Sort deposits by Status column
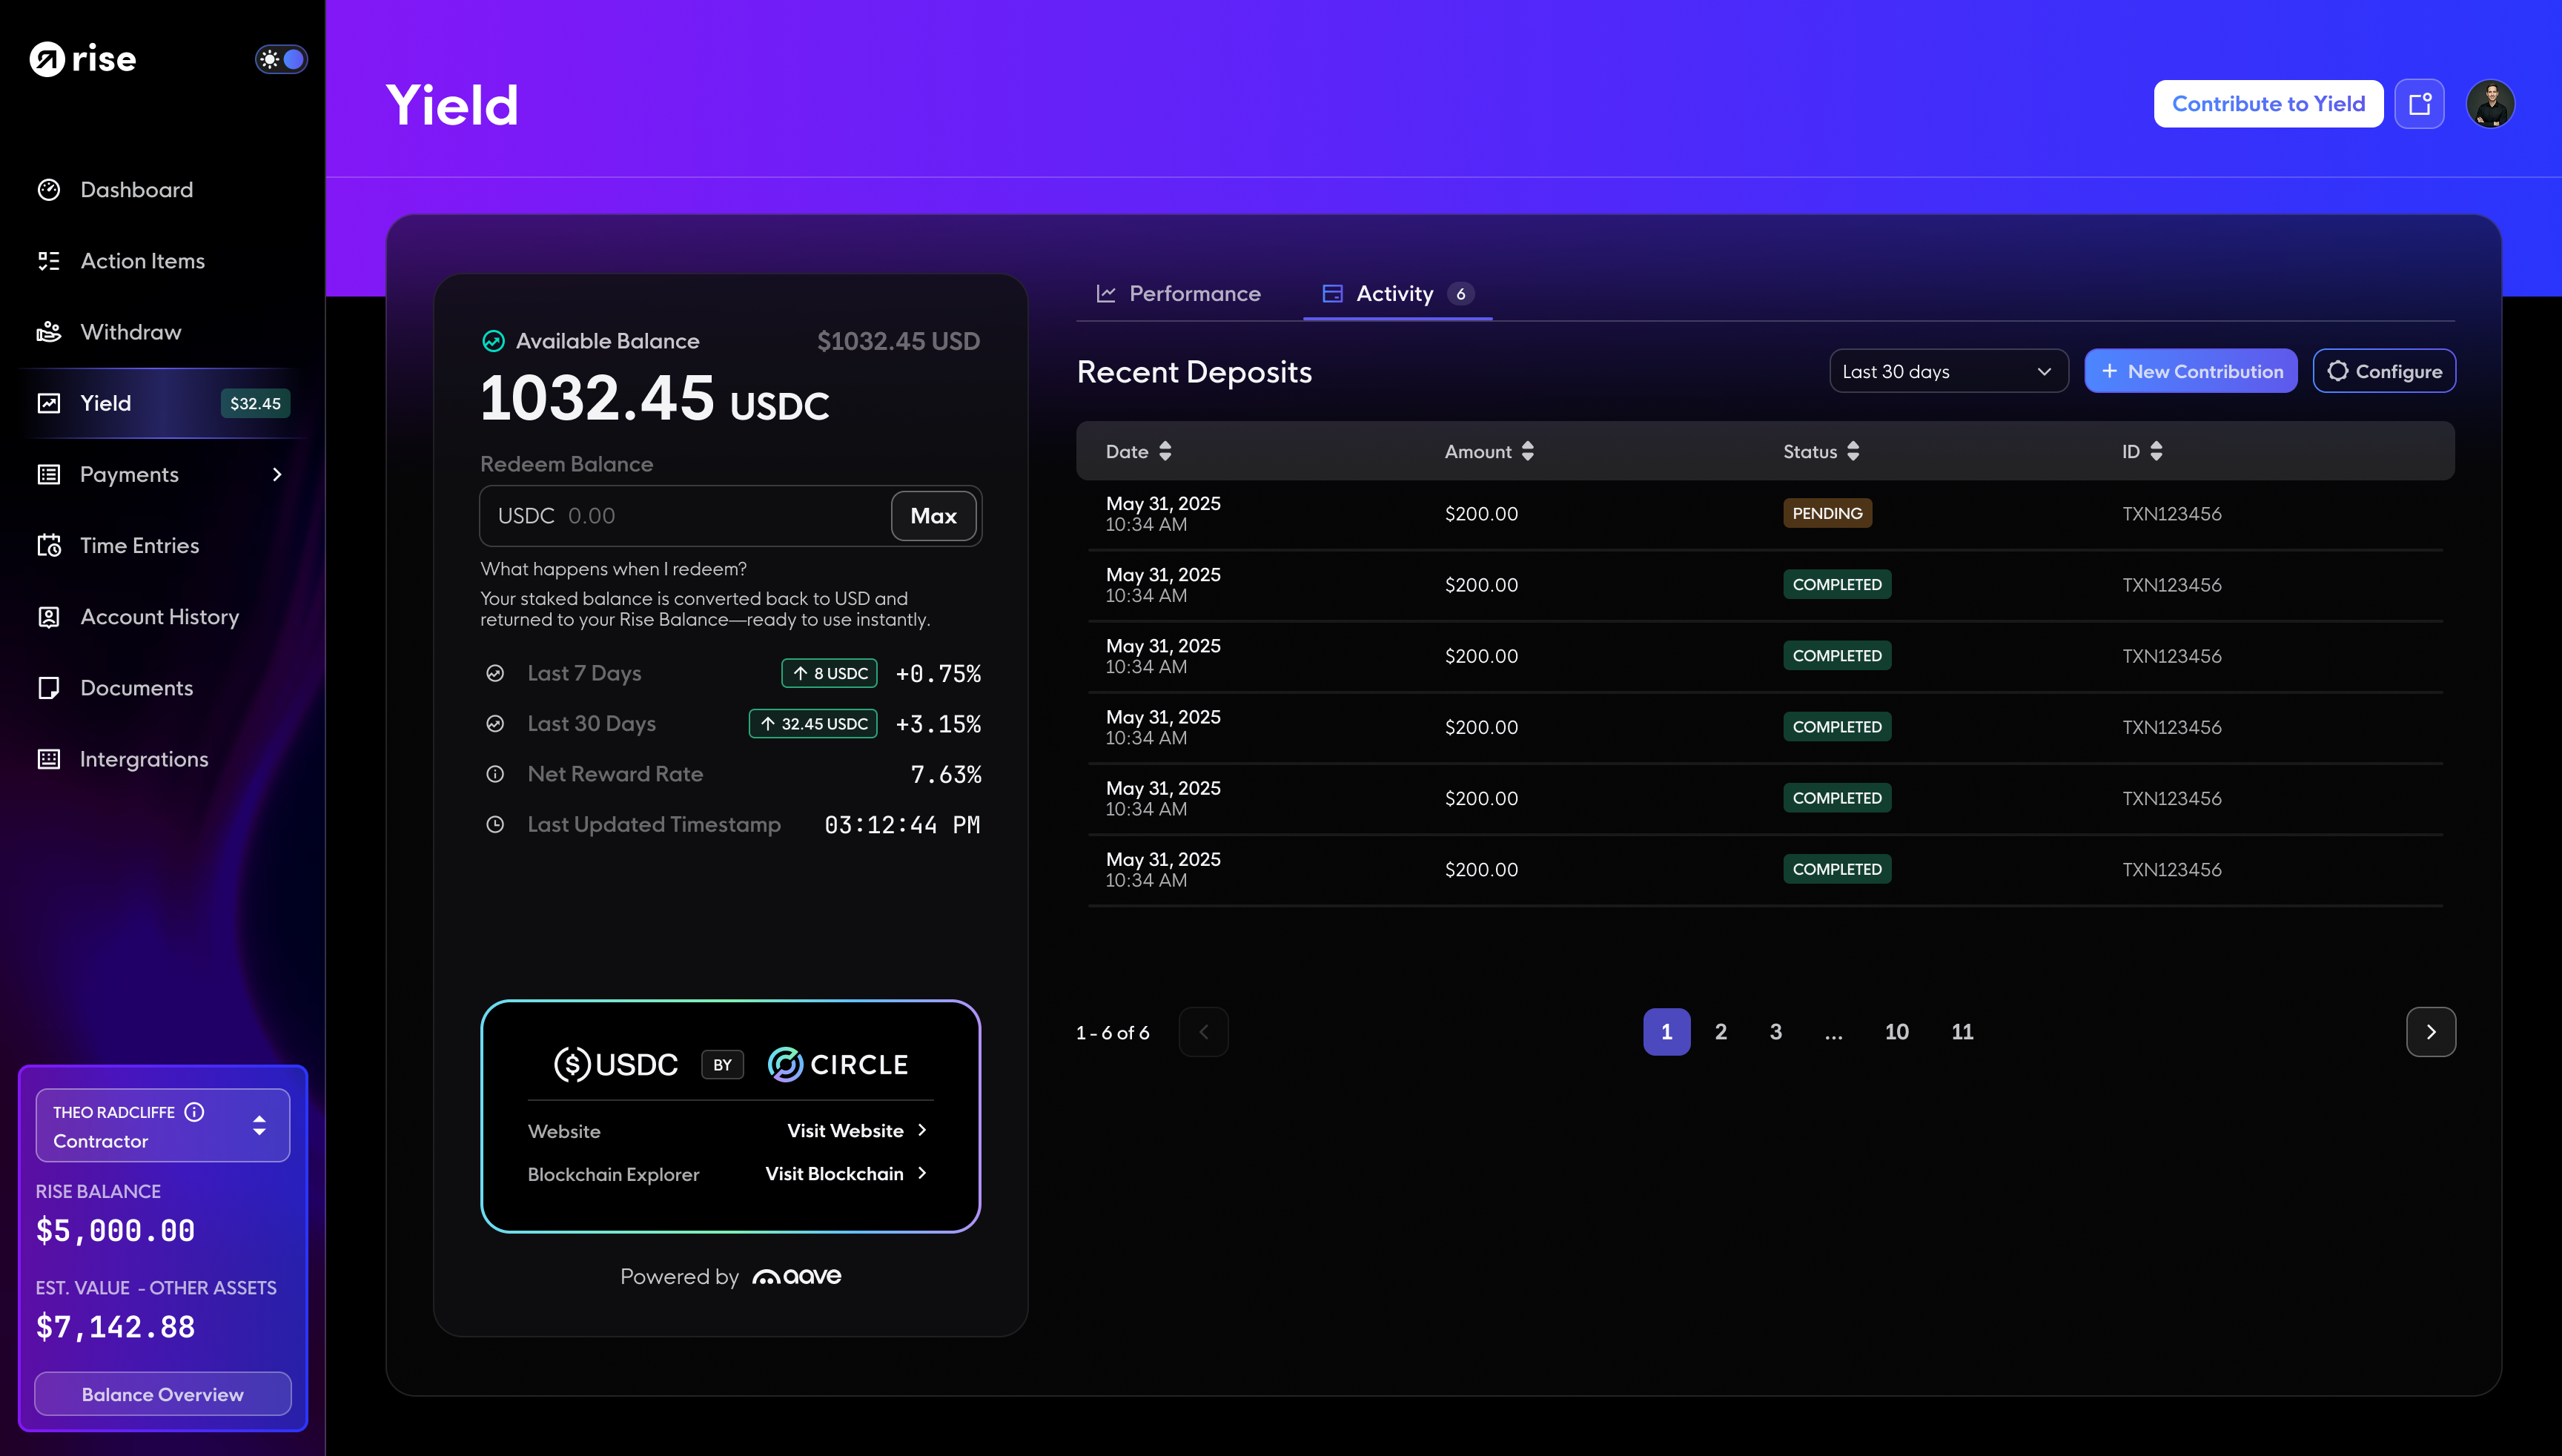The height and width of the screenshot is (1456, 2562). (1853, 451)
